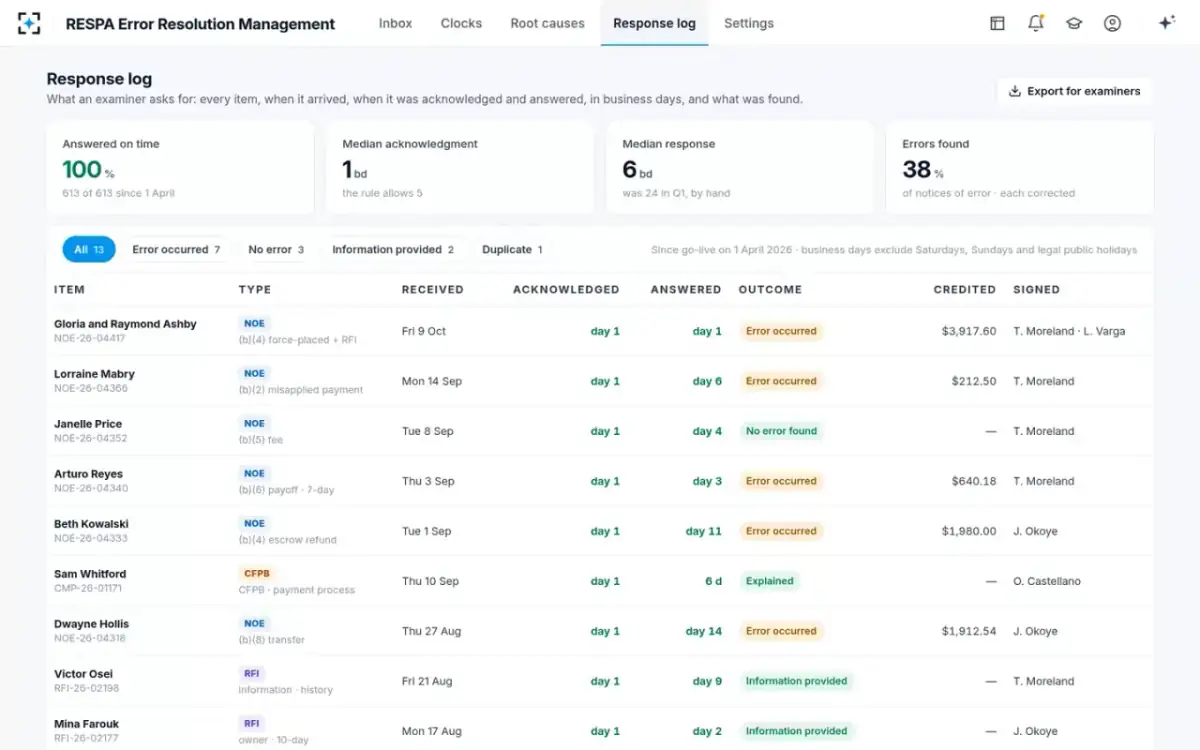
Task: Switch to the Clocks tab
Action: pos(461,23)
